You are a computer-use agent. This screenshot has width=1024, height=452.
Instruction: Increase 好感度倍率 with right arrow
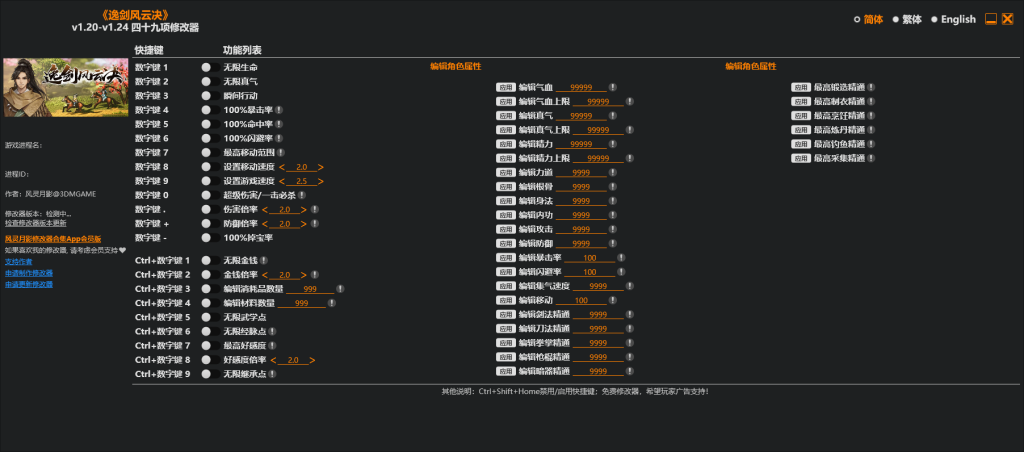pyautogui.click(x=313, y=360)
